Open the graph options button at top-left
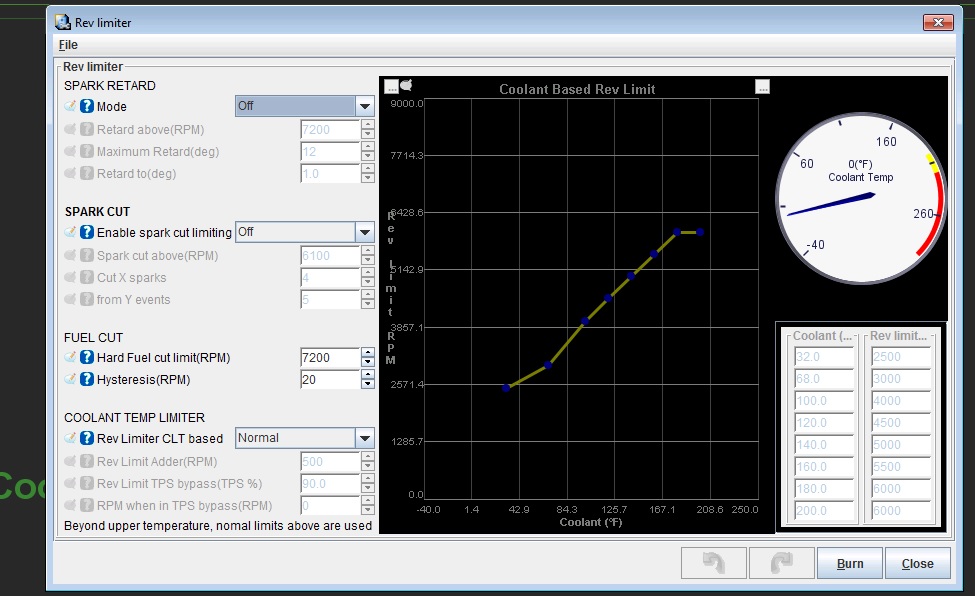Viewport: 975px width, 596px height. coord(391,87)
